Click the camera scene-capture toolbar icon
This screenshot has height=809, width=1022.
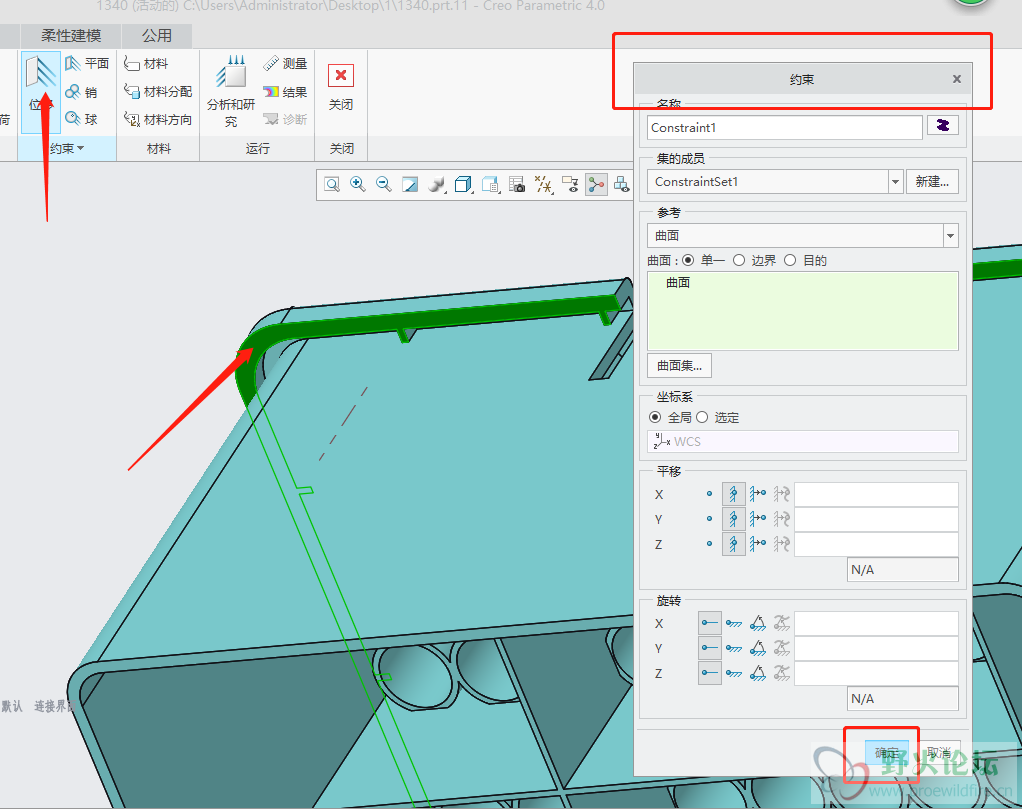517,184
